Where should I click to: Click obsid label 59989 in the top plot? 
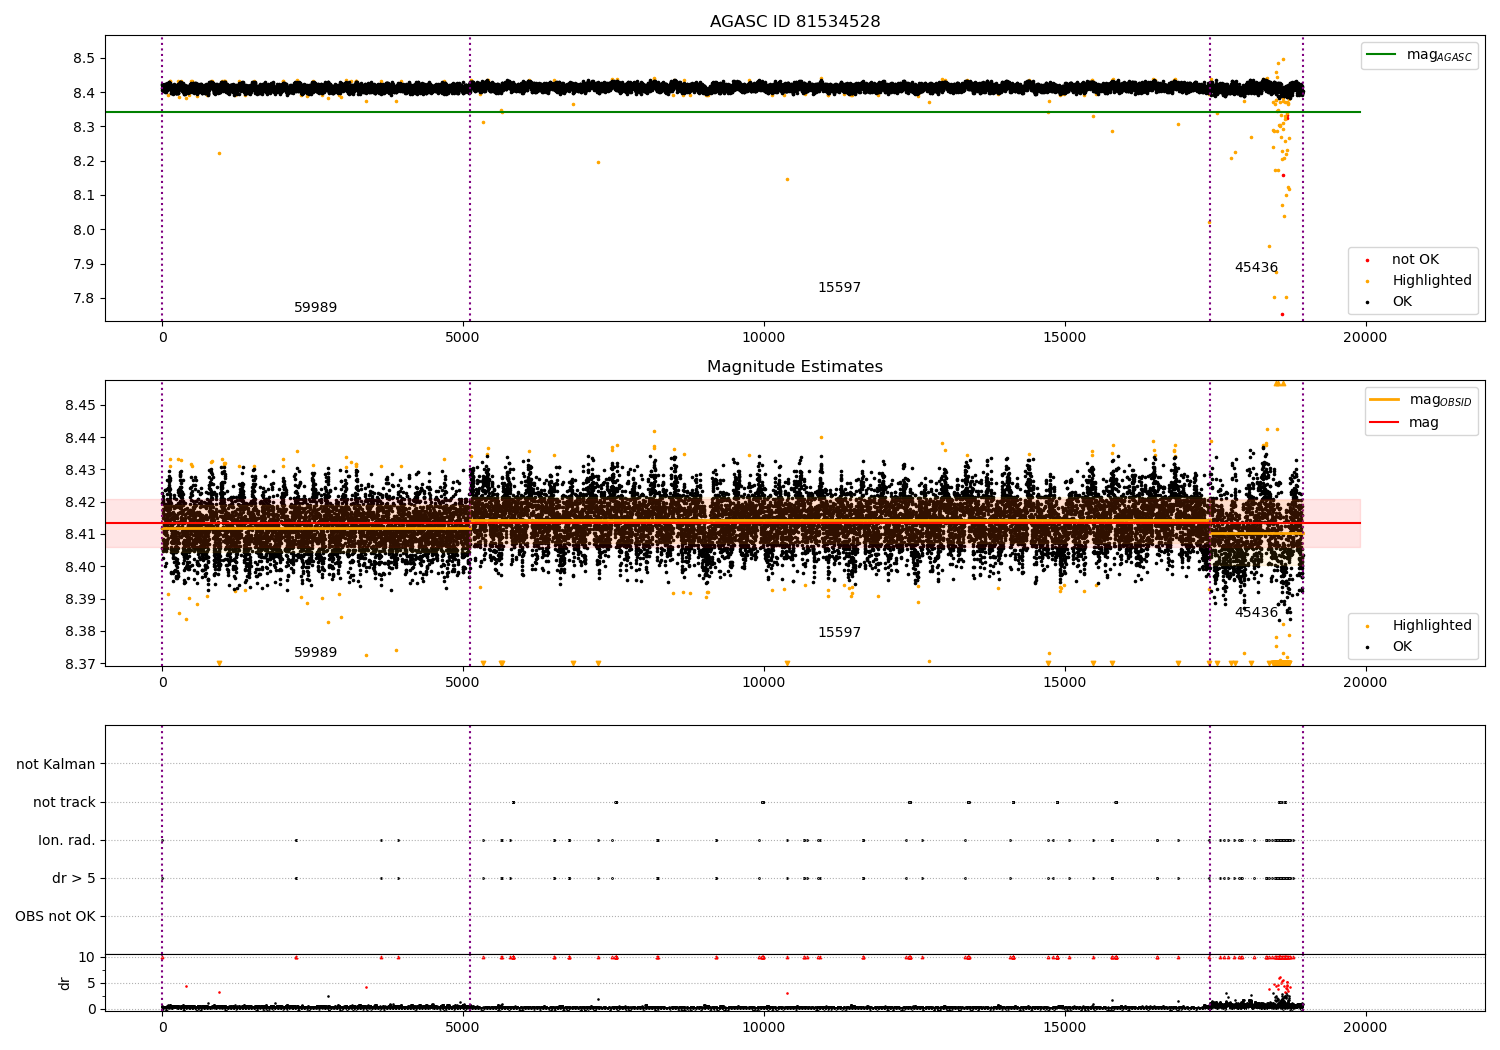tap(315, 308)
